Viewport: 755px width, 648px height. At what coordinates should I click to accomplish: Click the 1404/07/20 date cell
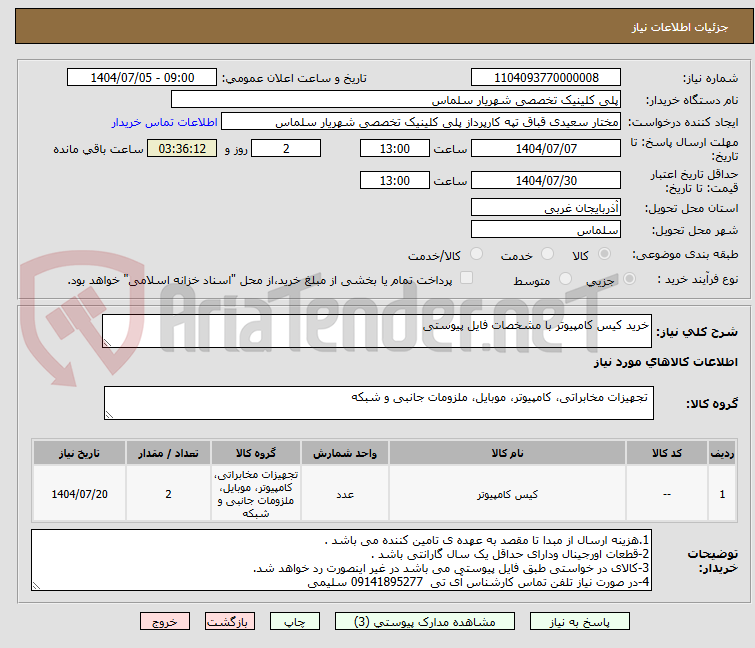click(79, 494)
